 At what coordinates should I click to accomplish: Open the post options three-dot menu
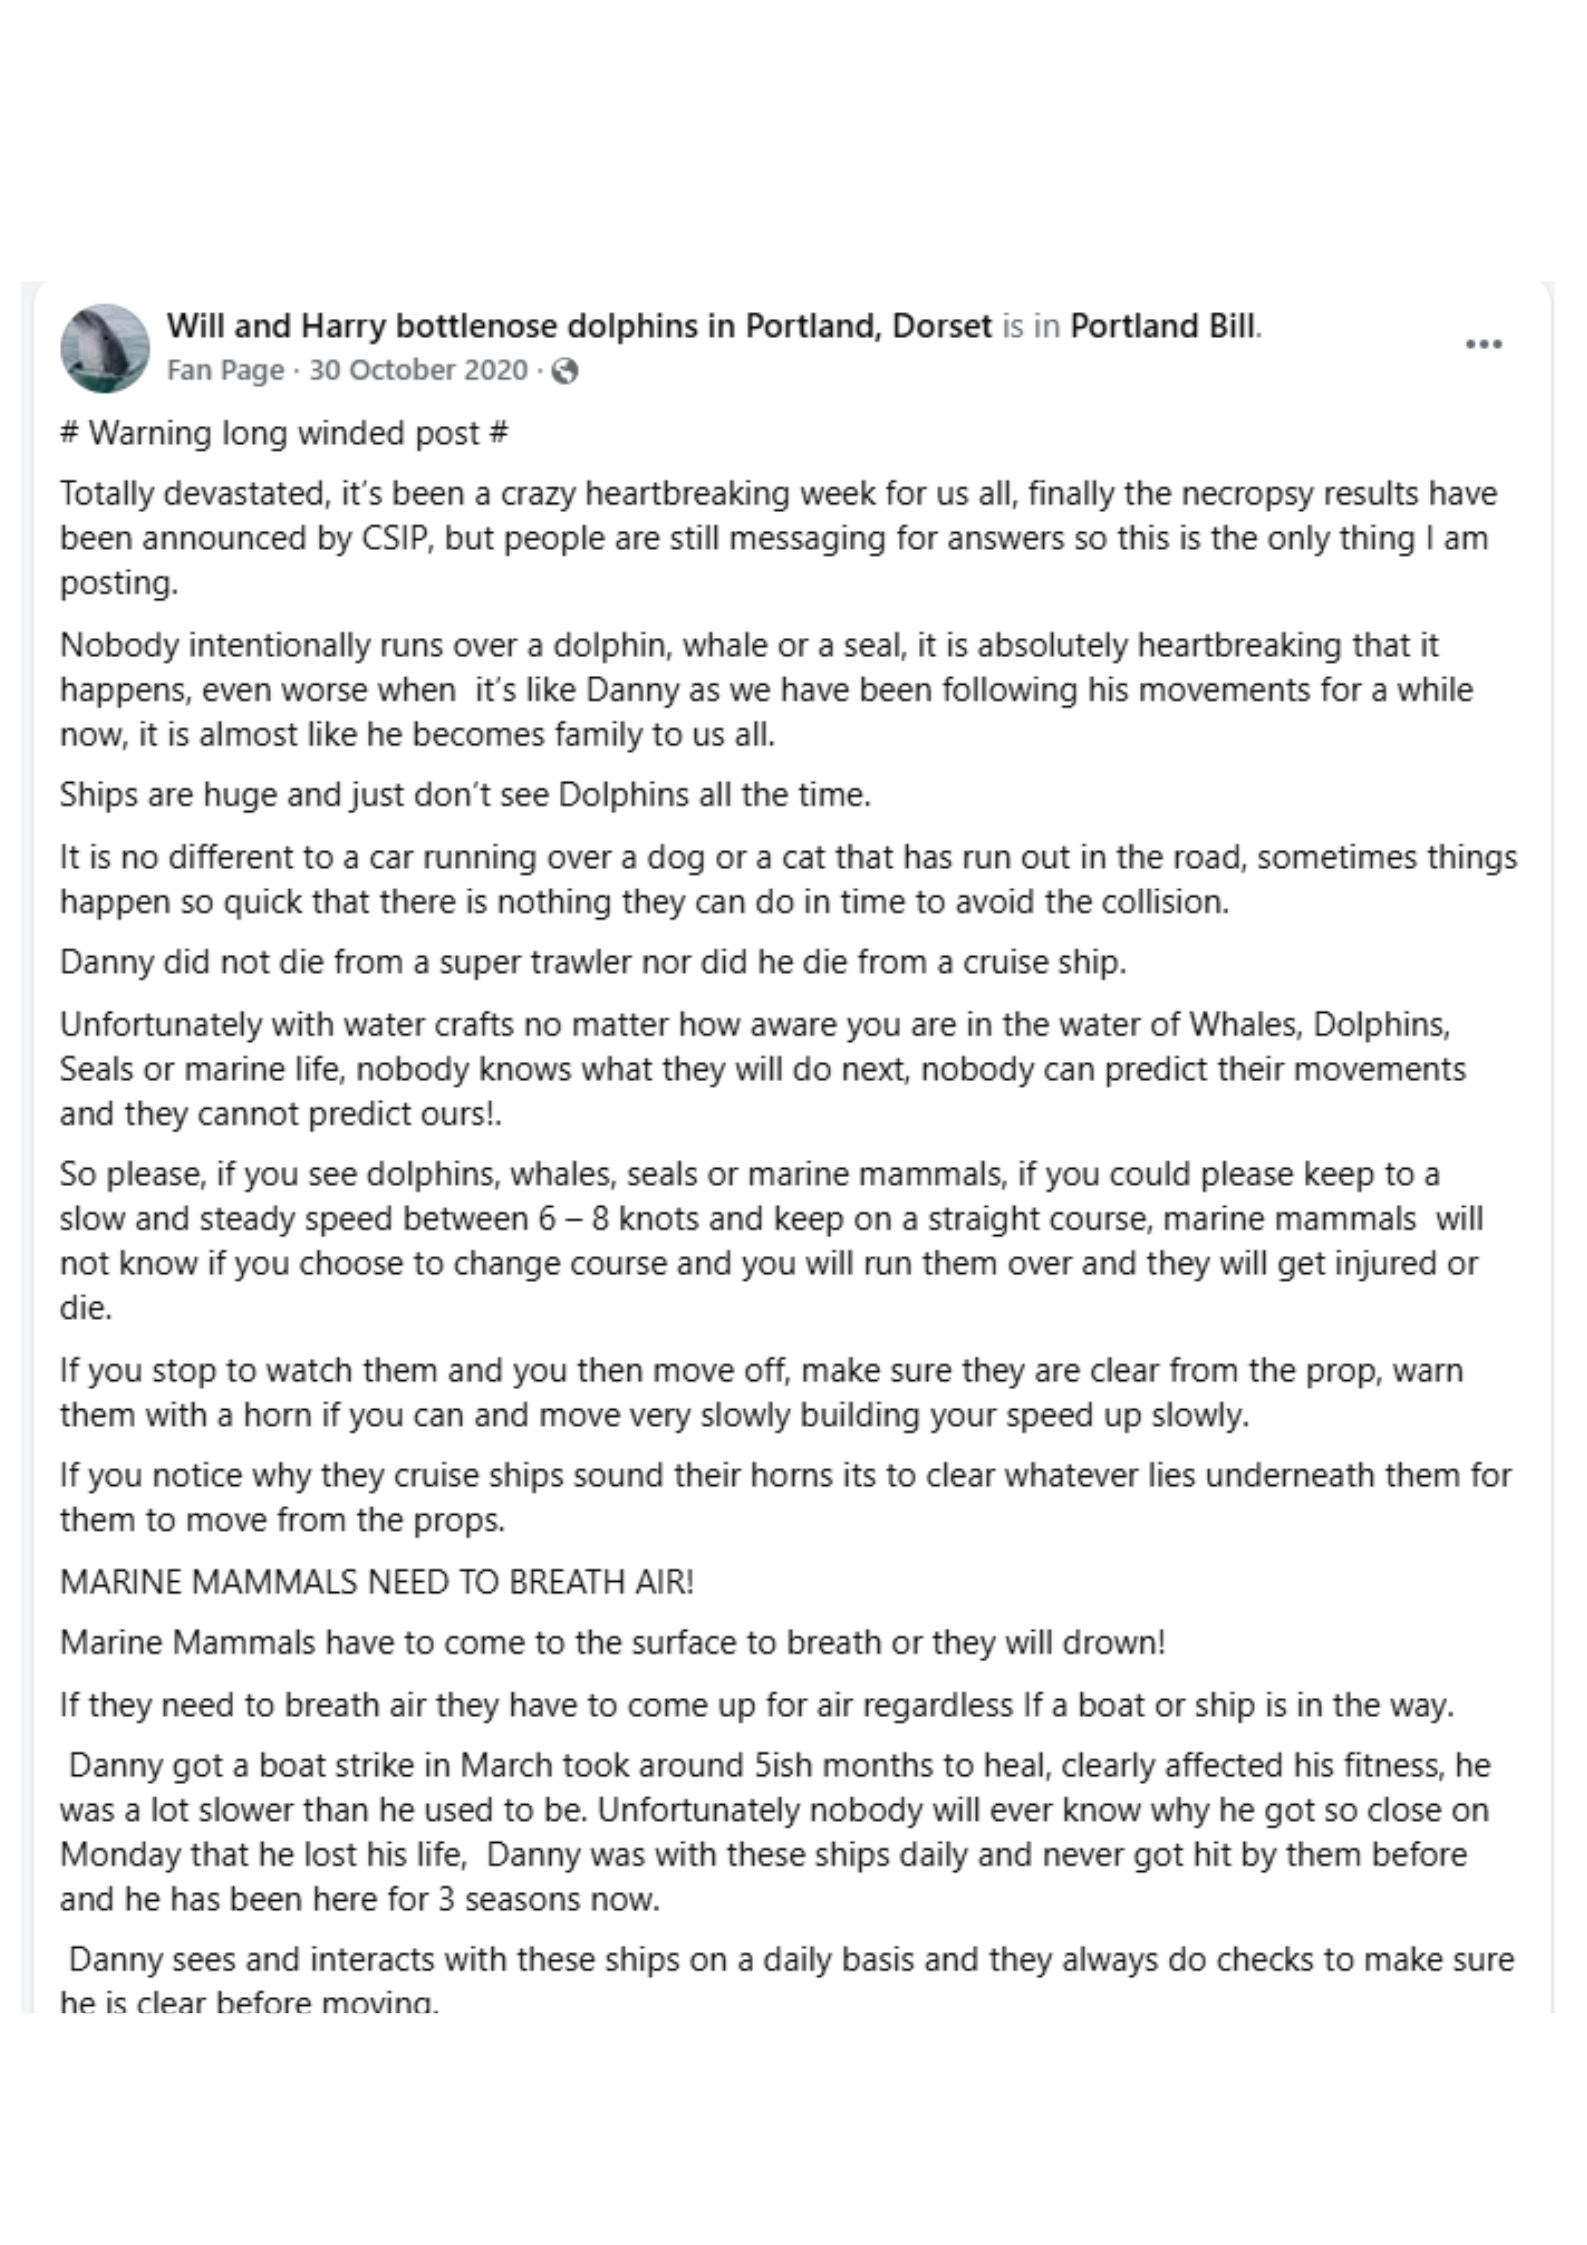[x=1483, y=345]
